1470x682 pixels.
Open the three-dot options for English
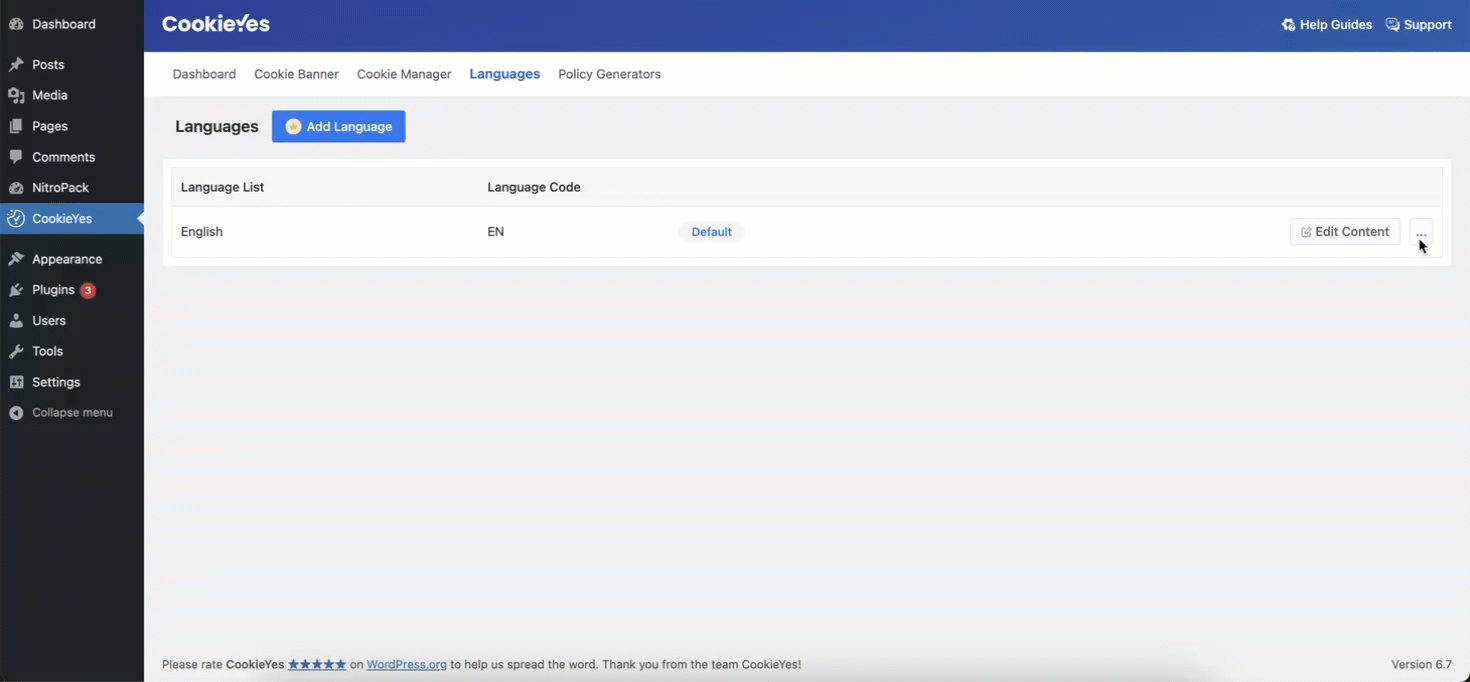click(1421, 232)
